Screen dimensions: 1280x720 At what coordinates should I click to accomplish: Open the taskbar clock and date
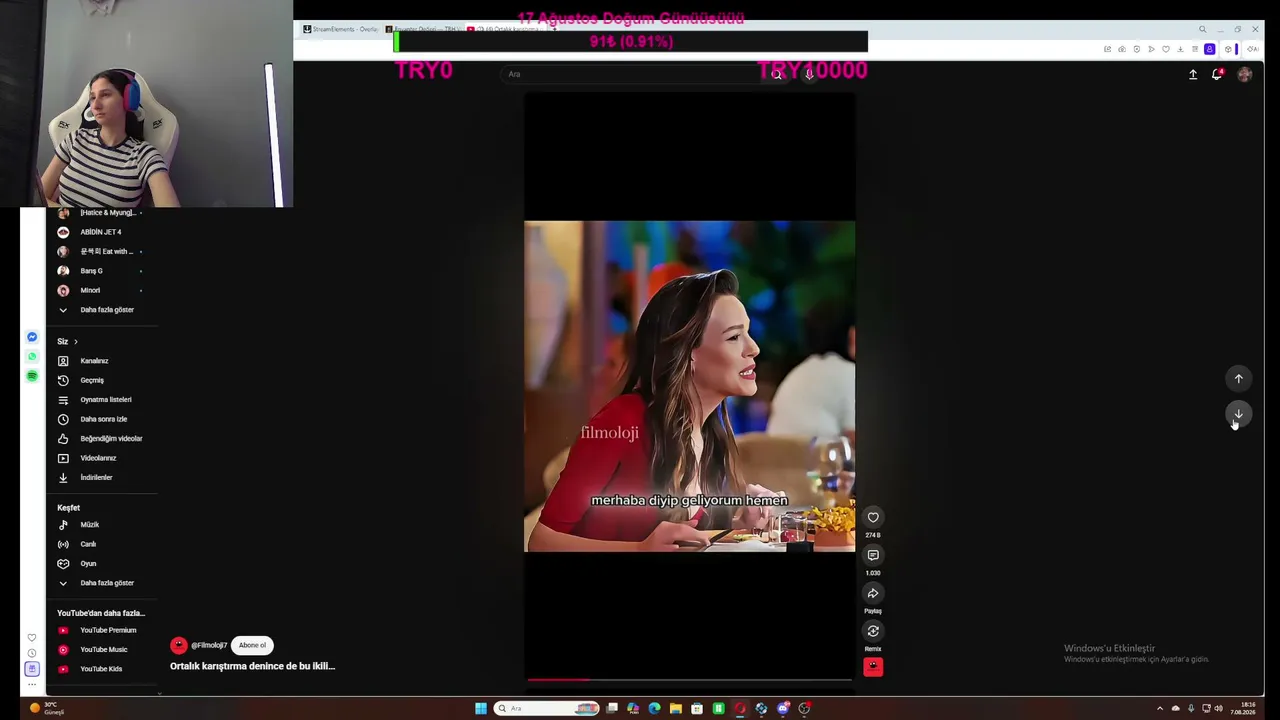click(x=1243, y=708)
